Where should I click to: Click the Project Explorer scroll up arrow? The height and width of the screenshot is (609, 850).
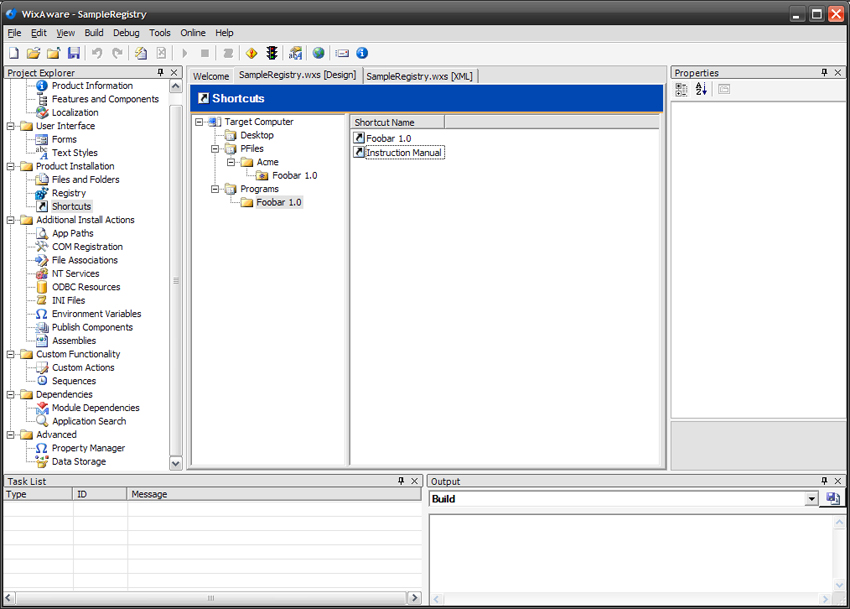point(176,86)
